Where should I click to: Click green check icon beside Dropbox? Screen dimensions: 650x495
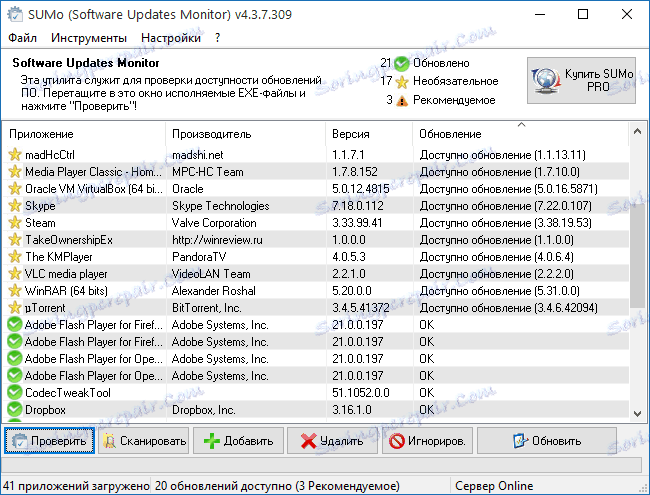coord(15,409)
